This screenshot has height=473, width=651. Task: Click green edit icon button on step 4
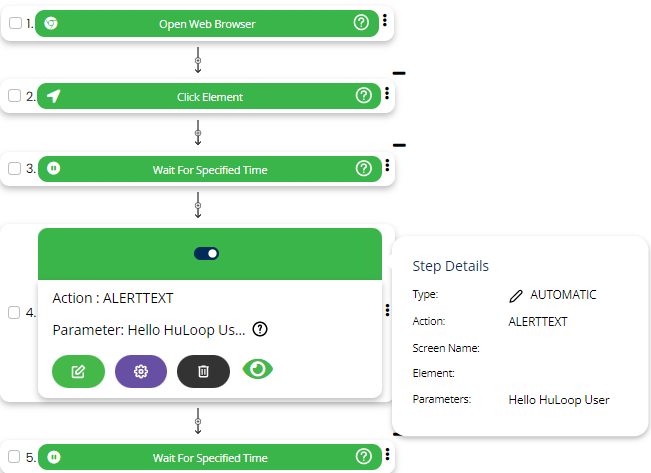coord(78,371)
